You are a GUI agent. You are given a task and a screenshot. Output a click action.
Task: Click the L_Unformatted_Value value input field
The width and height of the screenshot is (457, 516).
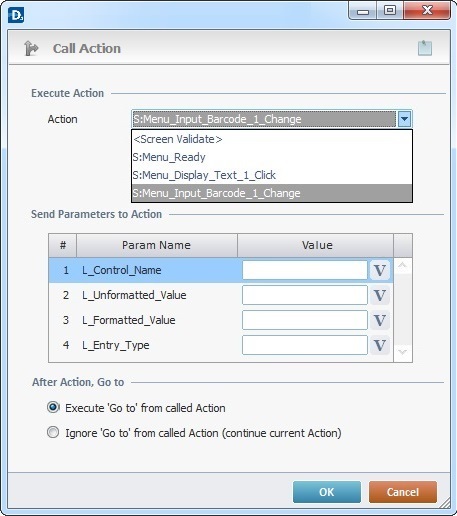coord(305,295)
